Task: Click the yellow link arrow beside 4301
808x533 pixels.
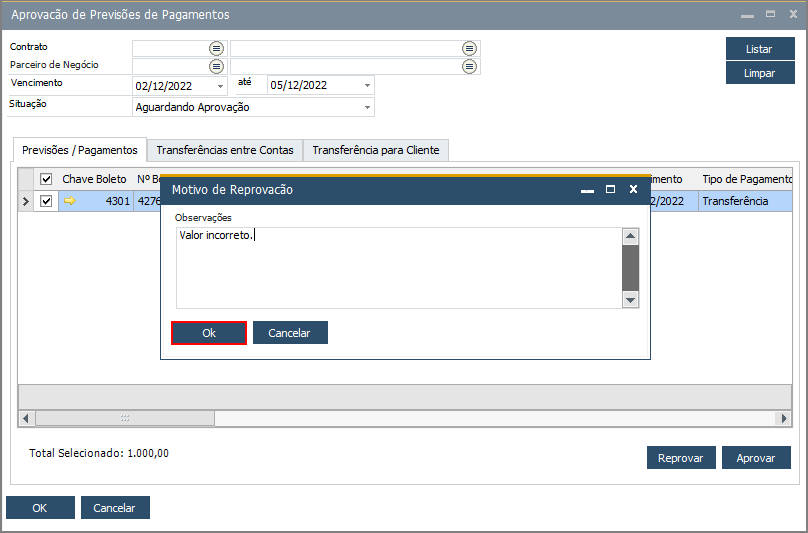Action: tap(70, 201)
